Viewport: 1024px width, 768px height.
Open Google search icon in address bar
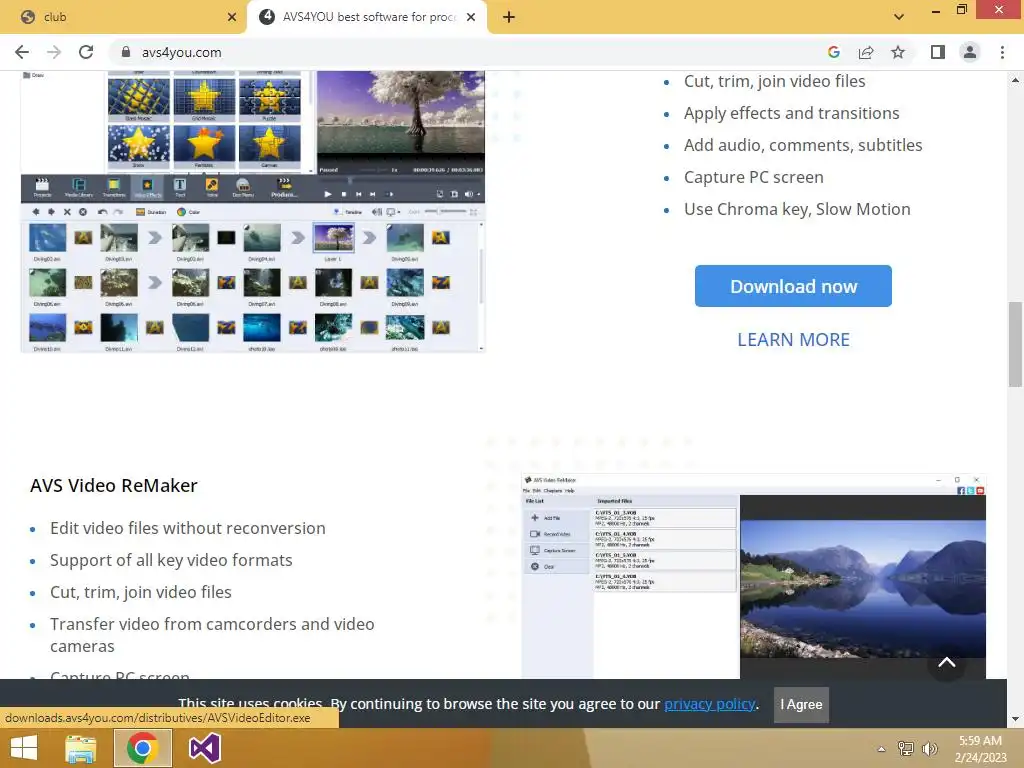pyautogui.click(x=833, y=52)
